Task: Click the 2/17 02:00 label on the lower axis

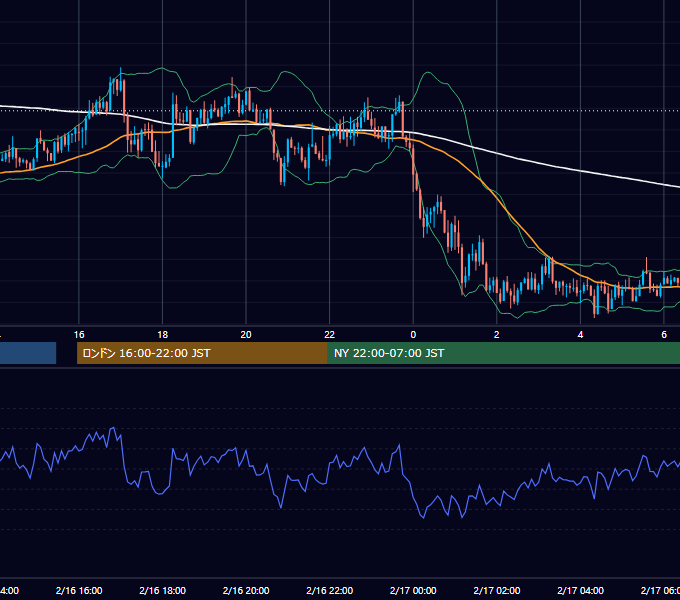Action: [x=497, y=590]
